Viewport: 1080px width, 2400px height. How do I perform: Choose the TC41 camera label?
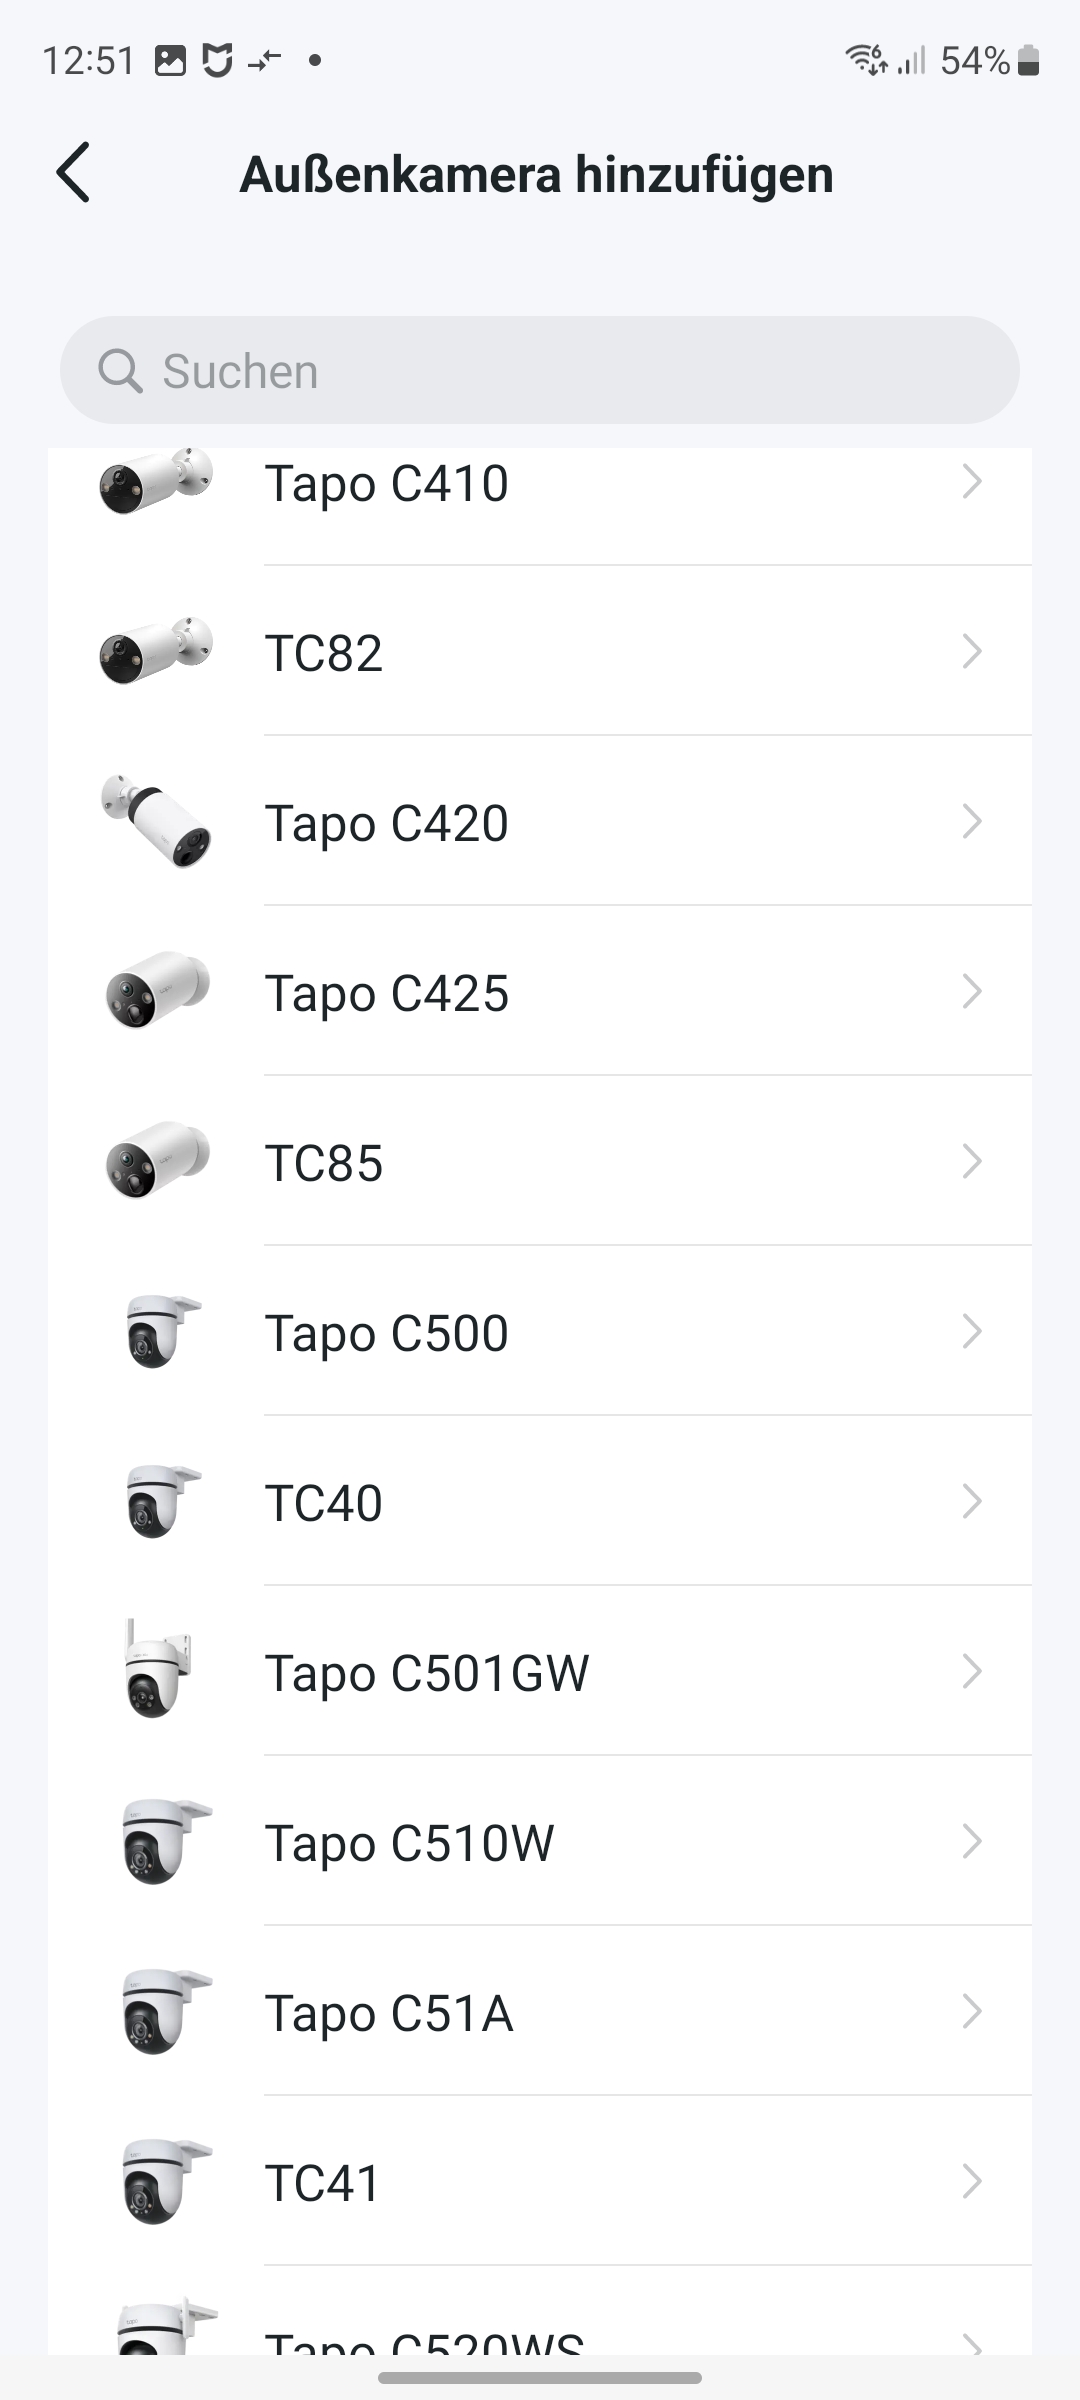click(x=322, y=2183)
